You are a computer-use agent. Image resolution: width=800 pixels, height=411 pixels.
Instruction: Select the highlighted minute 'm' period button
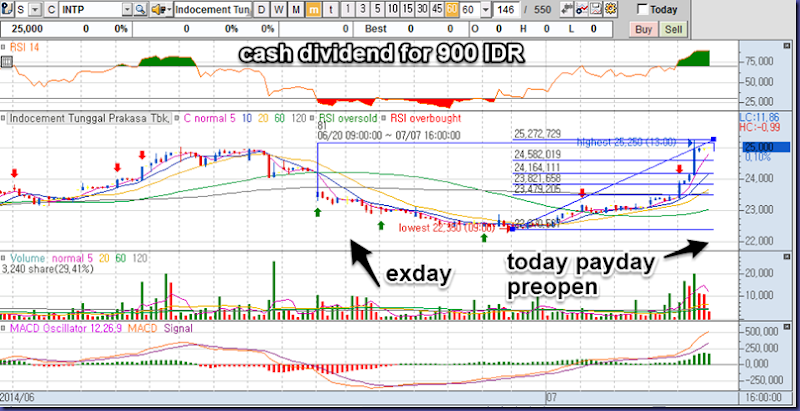(x=314, y=9)
